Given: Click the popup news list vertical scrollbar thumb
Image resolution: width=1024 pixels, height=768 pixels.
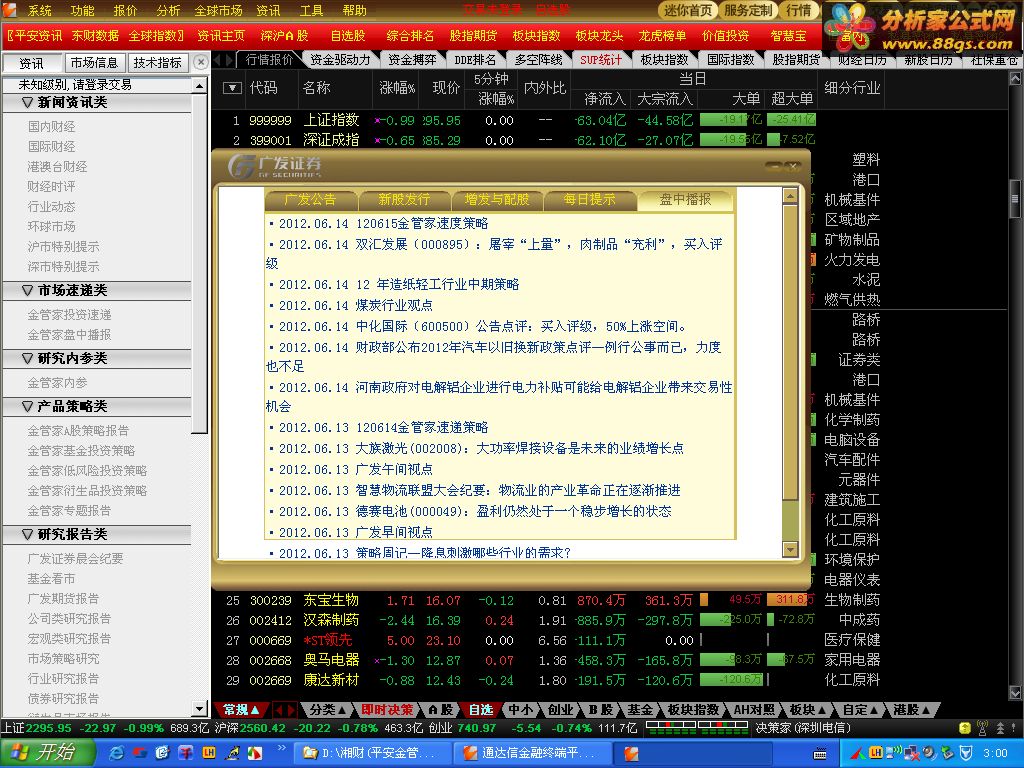Looking at the screenshot, I should tap(790, 353).
